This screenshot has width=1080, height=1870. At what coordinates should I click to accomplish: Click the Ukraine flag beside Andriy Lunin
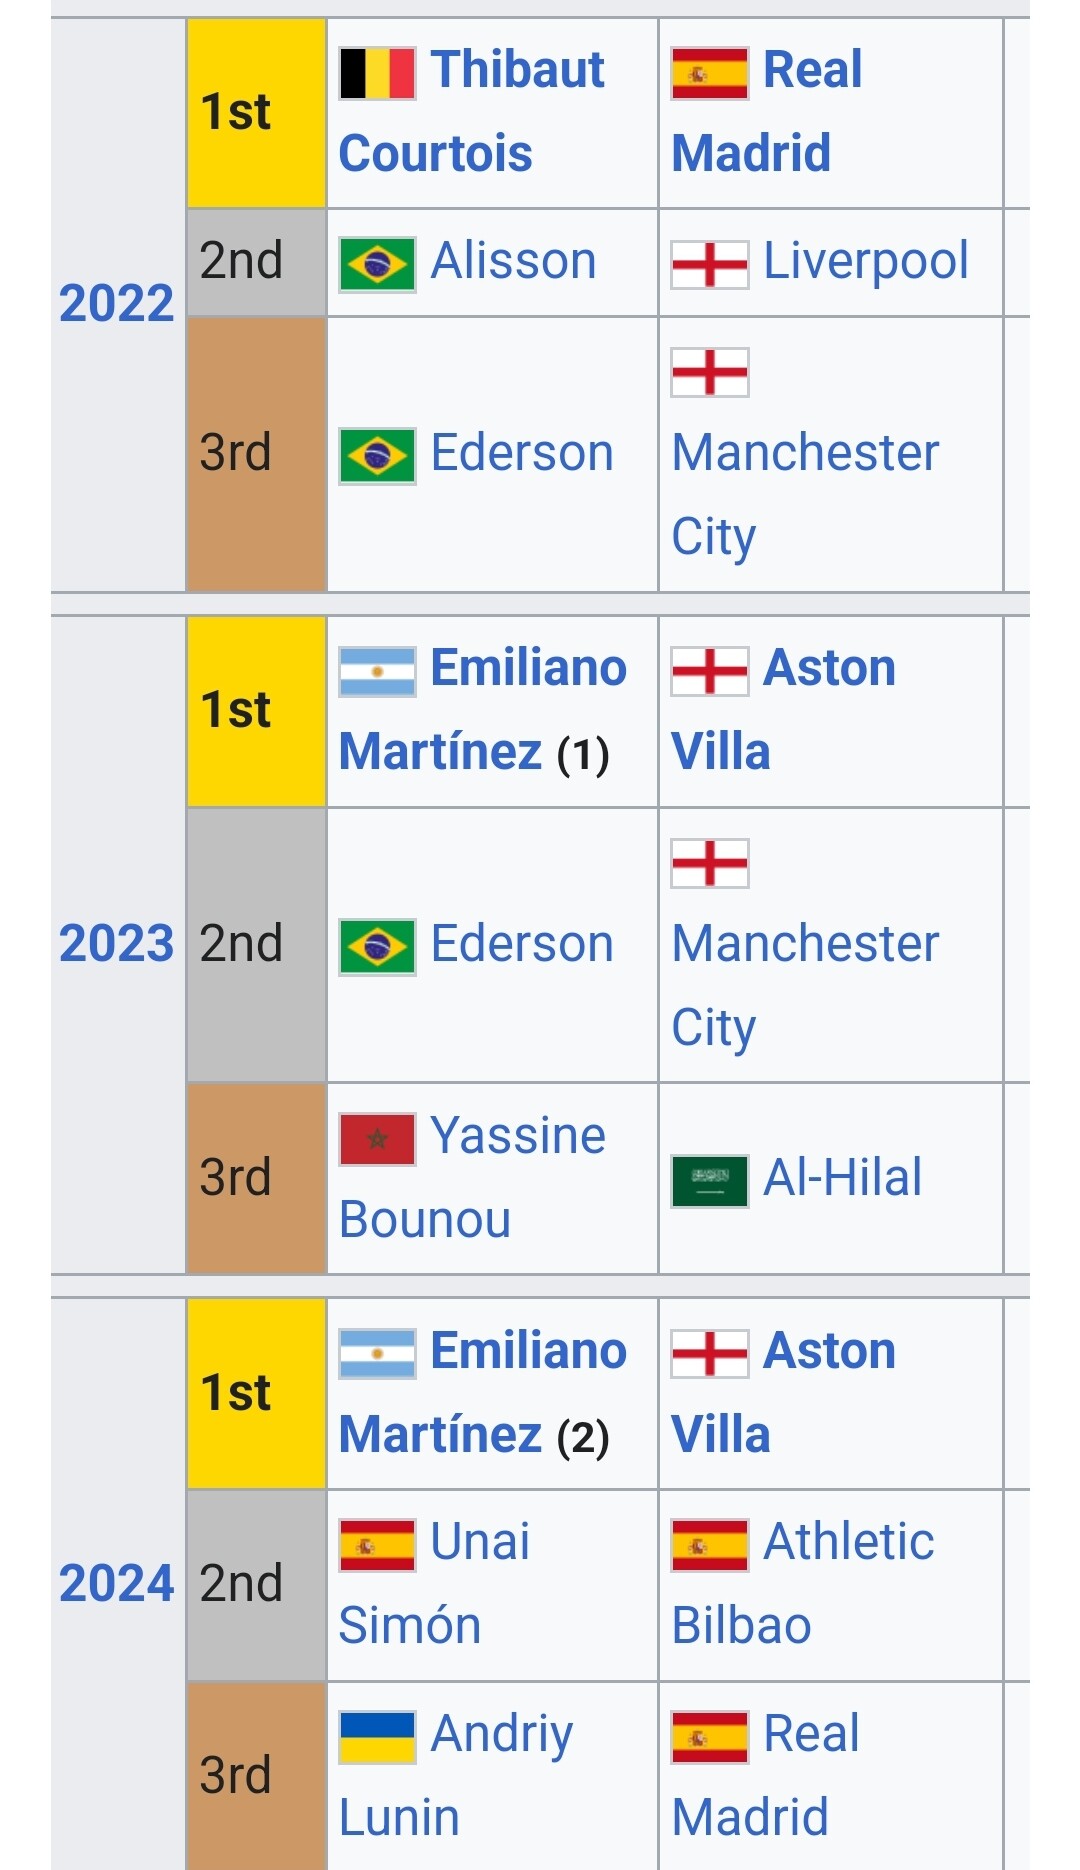click(377, 1737)
